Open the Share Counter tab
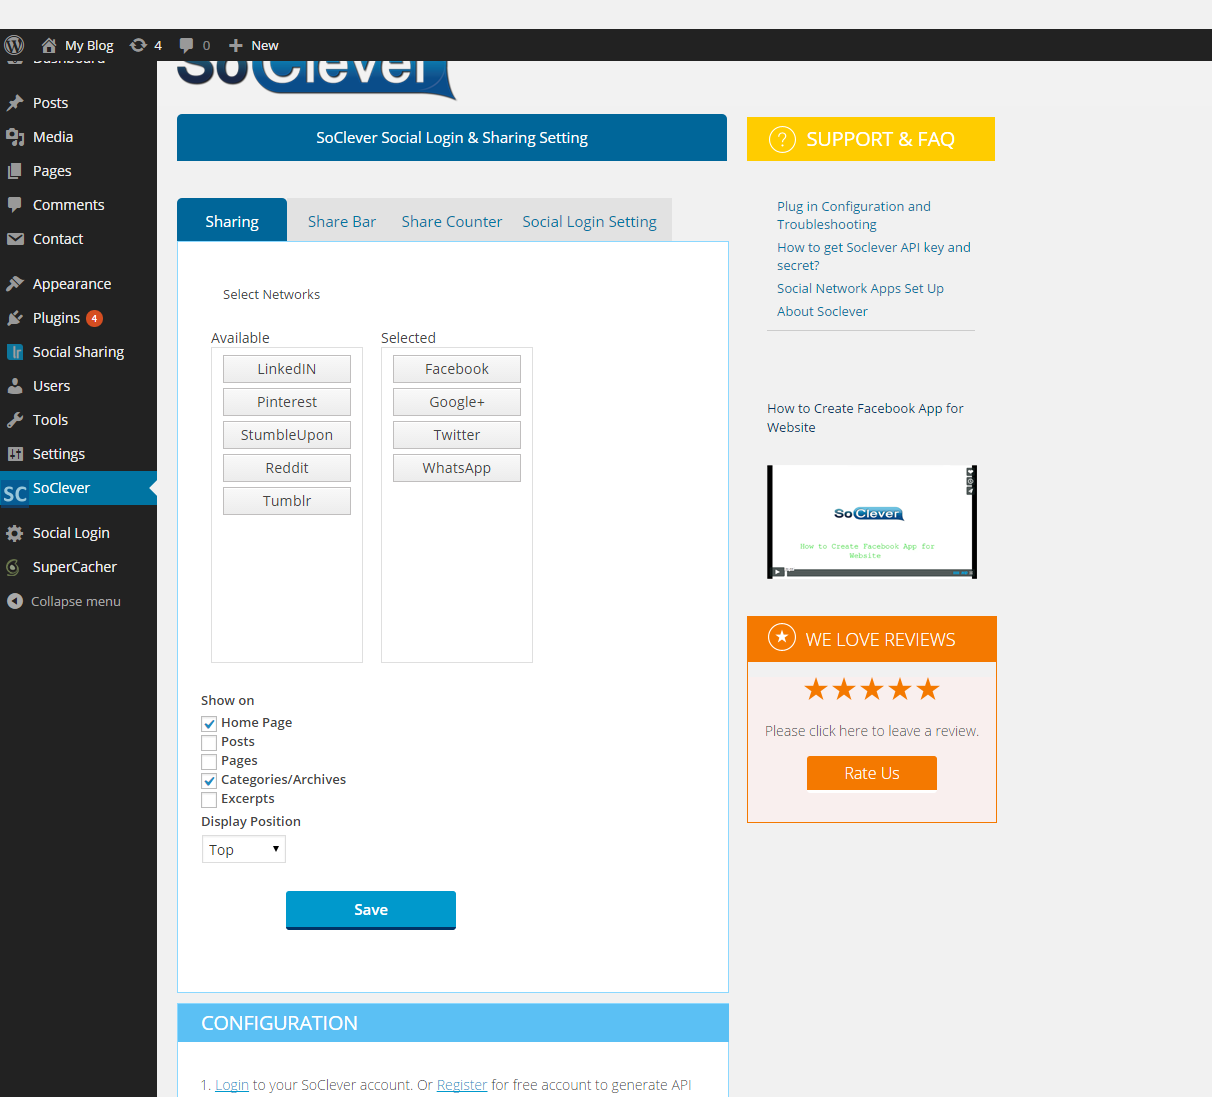1212x1097 pixels. [x=451, y=221]
